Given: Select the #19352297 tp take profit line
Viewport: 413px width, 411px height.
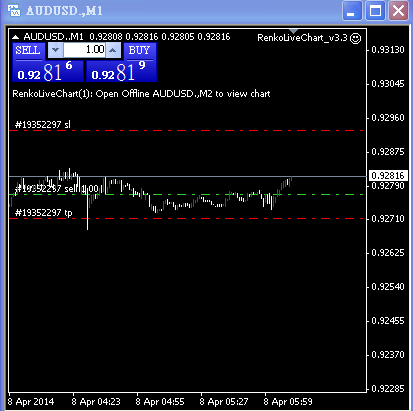Looking at the screenshot, I should pyautogui.click(x=186, y=219).
